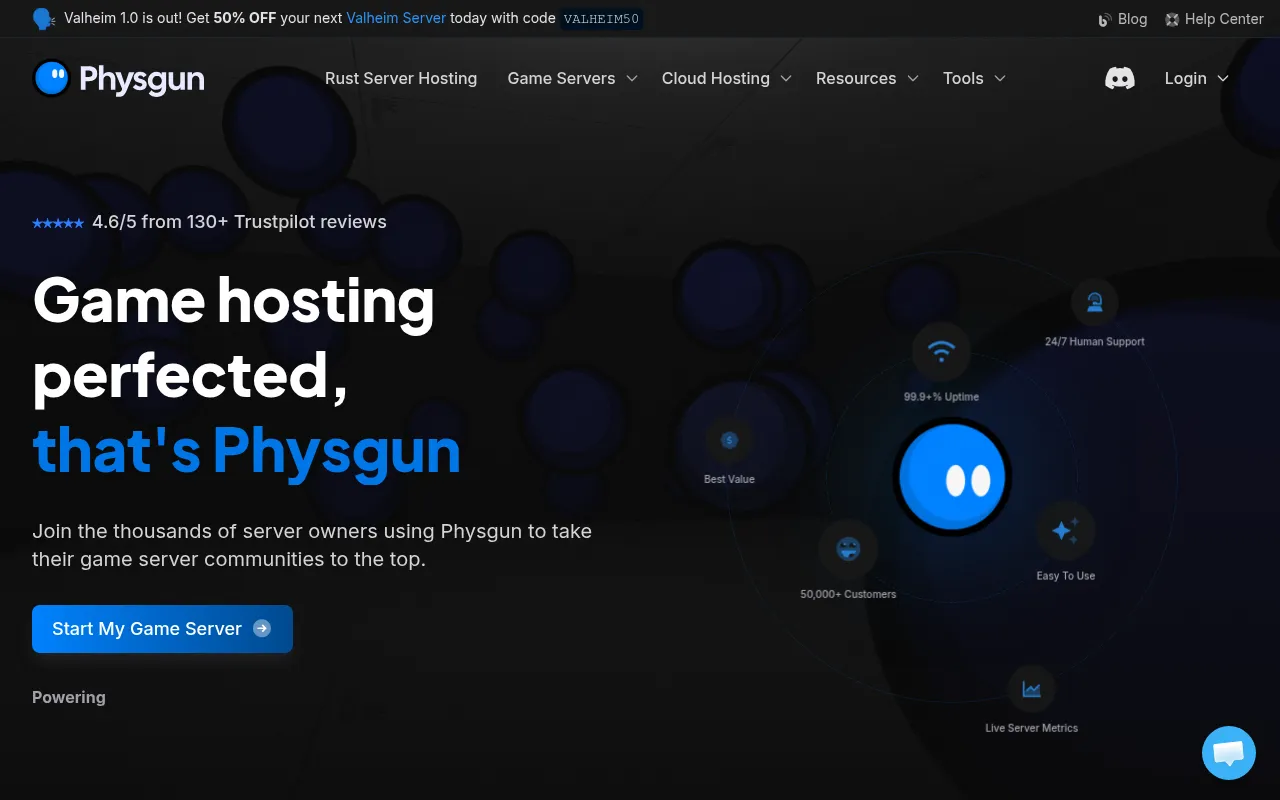Click the Easy To Use label
Image resolution: width=1280 pixels, height=800 pixels.
click(1065, 576)
